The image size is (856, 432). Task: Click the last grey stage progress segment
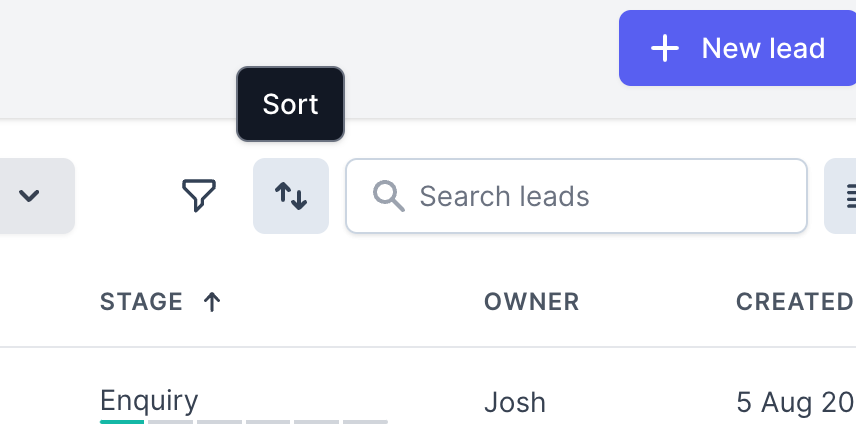click(366, 422)
